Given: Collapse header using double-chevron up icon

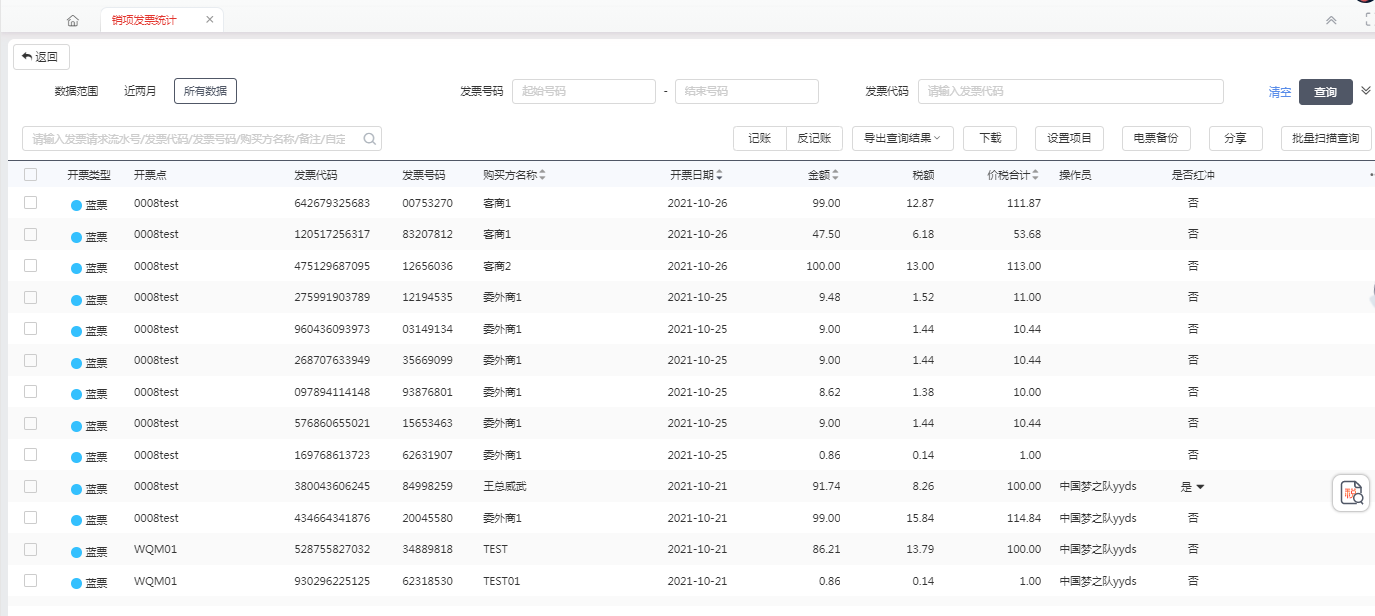Looking at the screenshot, I should tap(1330, 20).
